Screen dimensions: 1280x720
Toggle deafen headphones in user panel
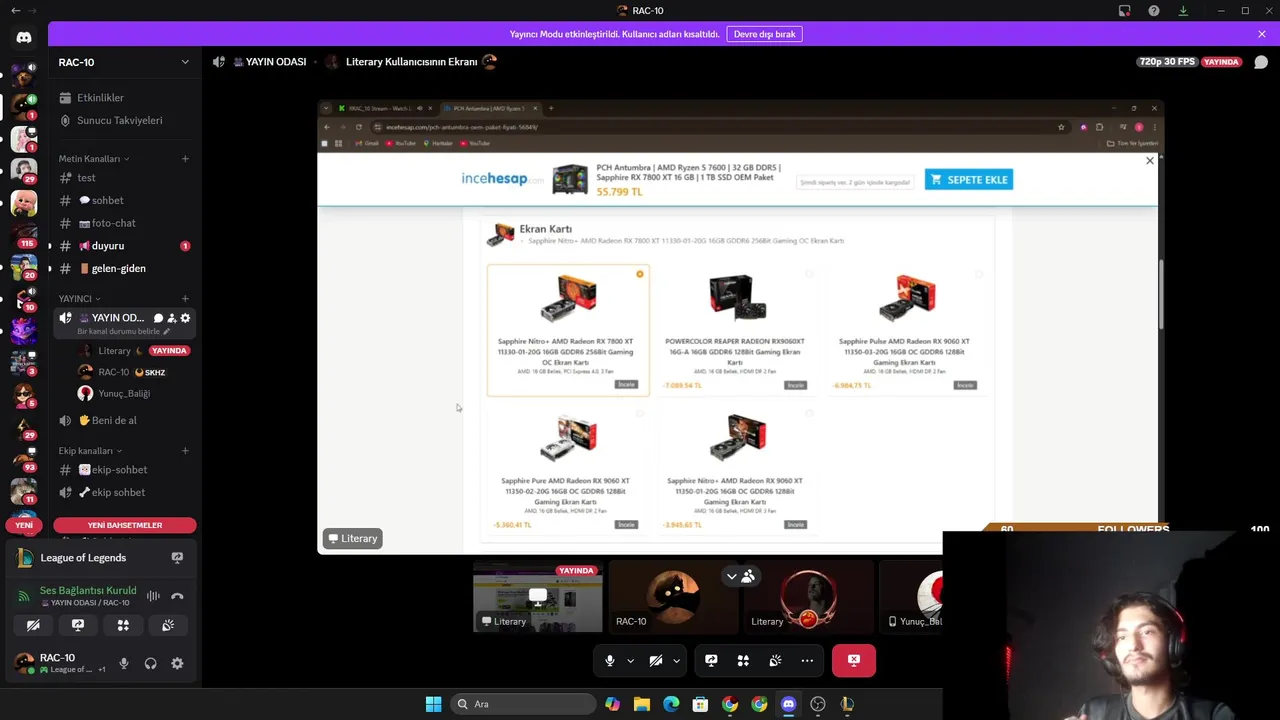pos(151,663)
